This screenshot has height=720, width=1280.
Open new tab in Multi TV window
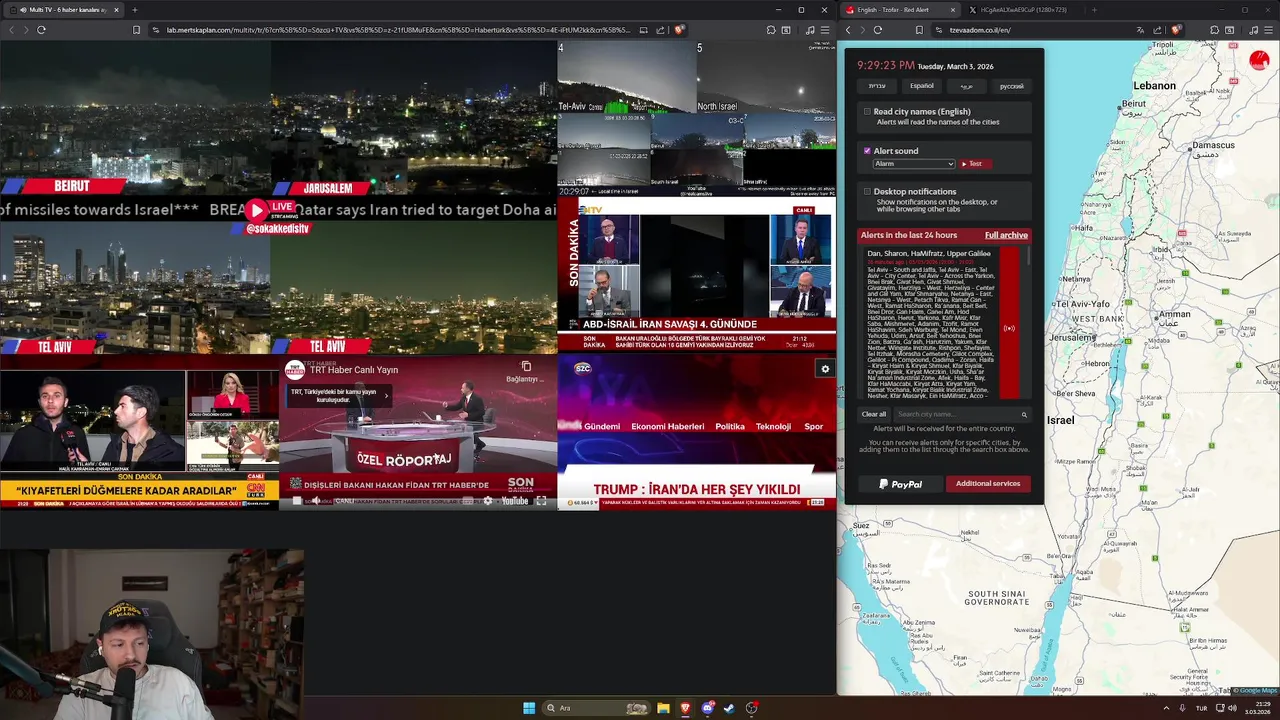coord(135,10)
